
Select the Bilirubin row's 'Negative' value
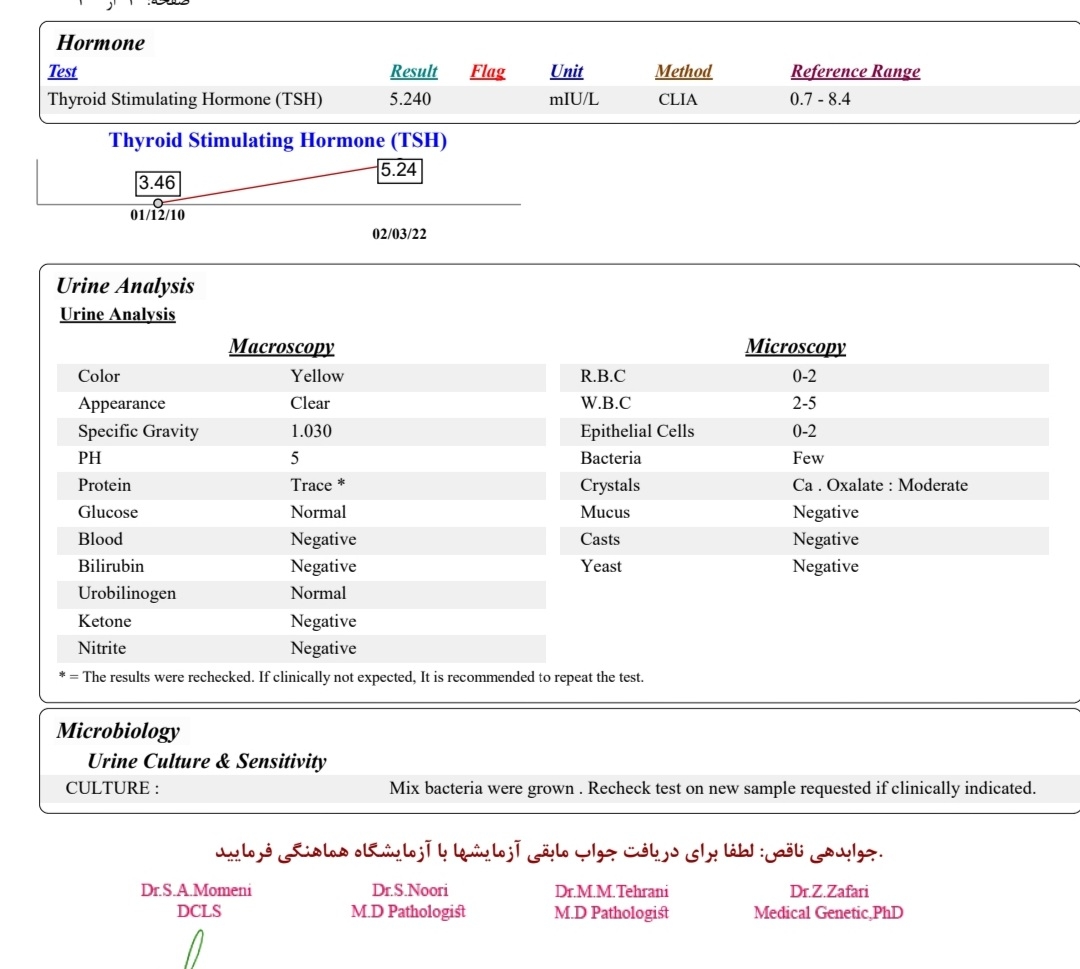click(x=323, y=567)
